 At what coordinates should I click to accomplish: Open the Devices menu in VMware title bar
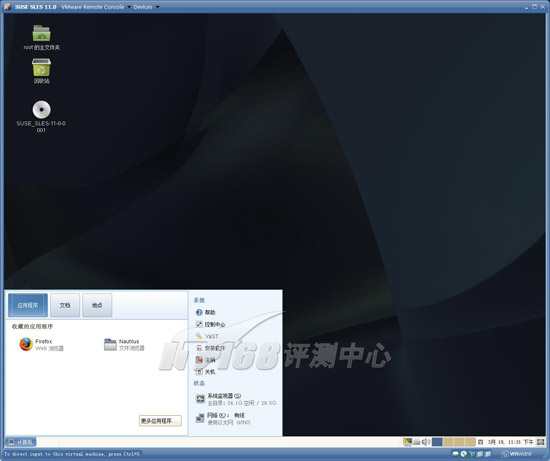146,7
